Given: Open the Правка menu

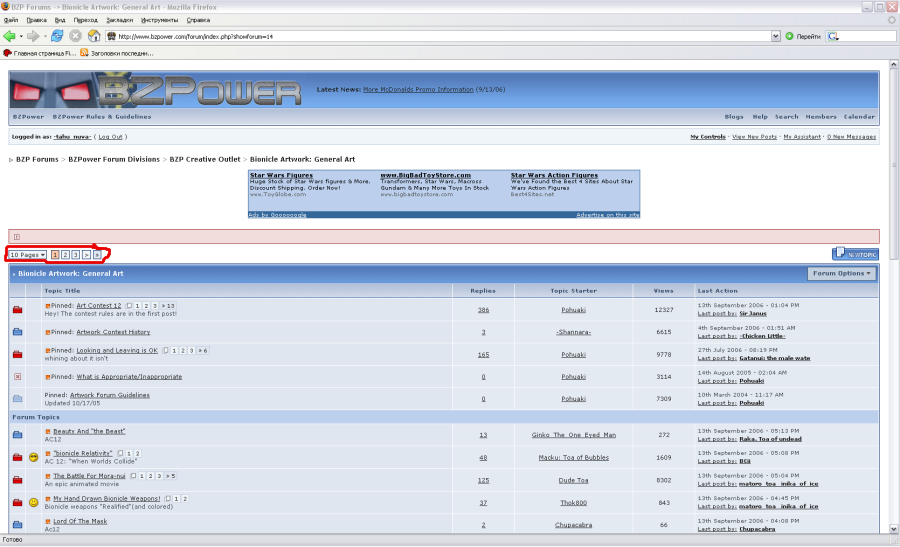Looking at the screenshot, I should (x=36, y=20).
